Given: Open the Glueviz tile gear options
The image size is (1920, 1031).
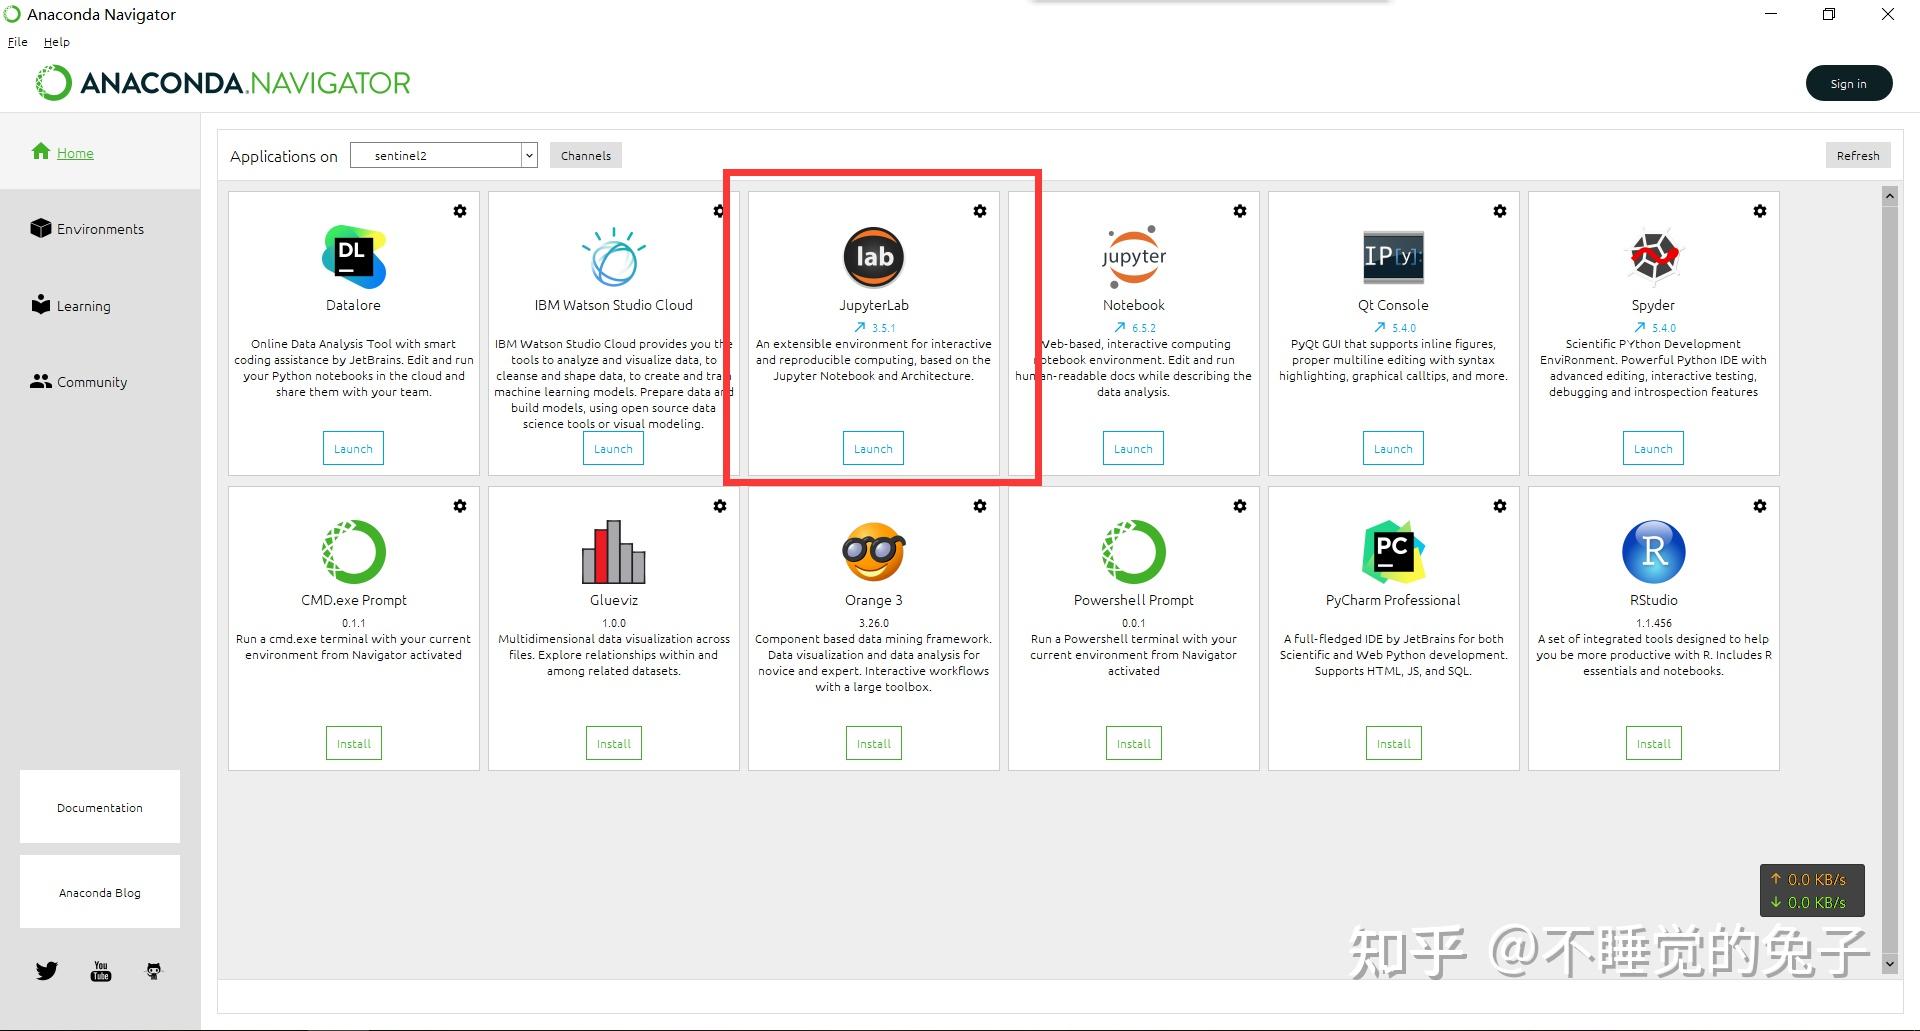Looking at the screenshot, I should 720,506.
